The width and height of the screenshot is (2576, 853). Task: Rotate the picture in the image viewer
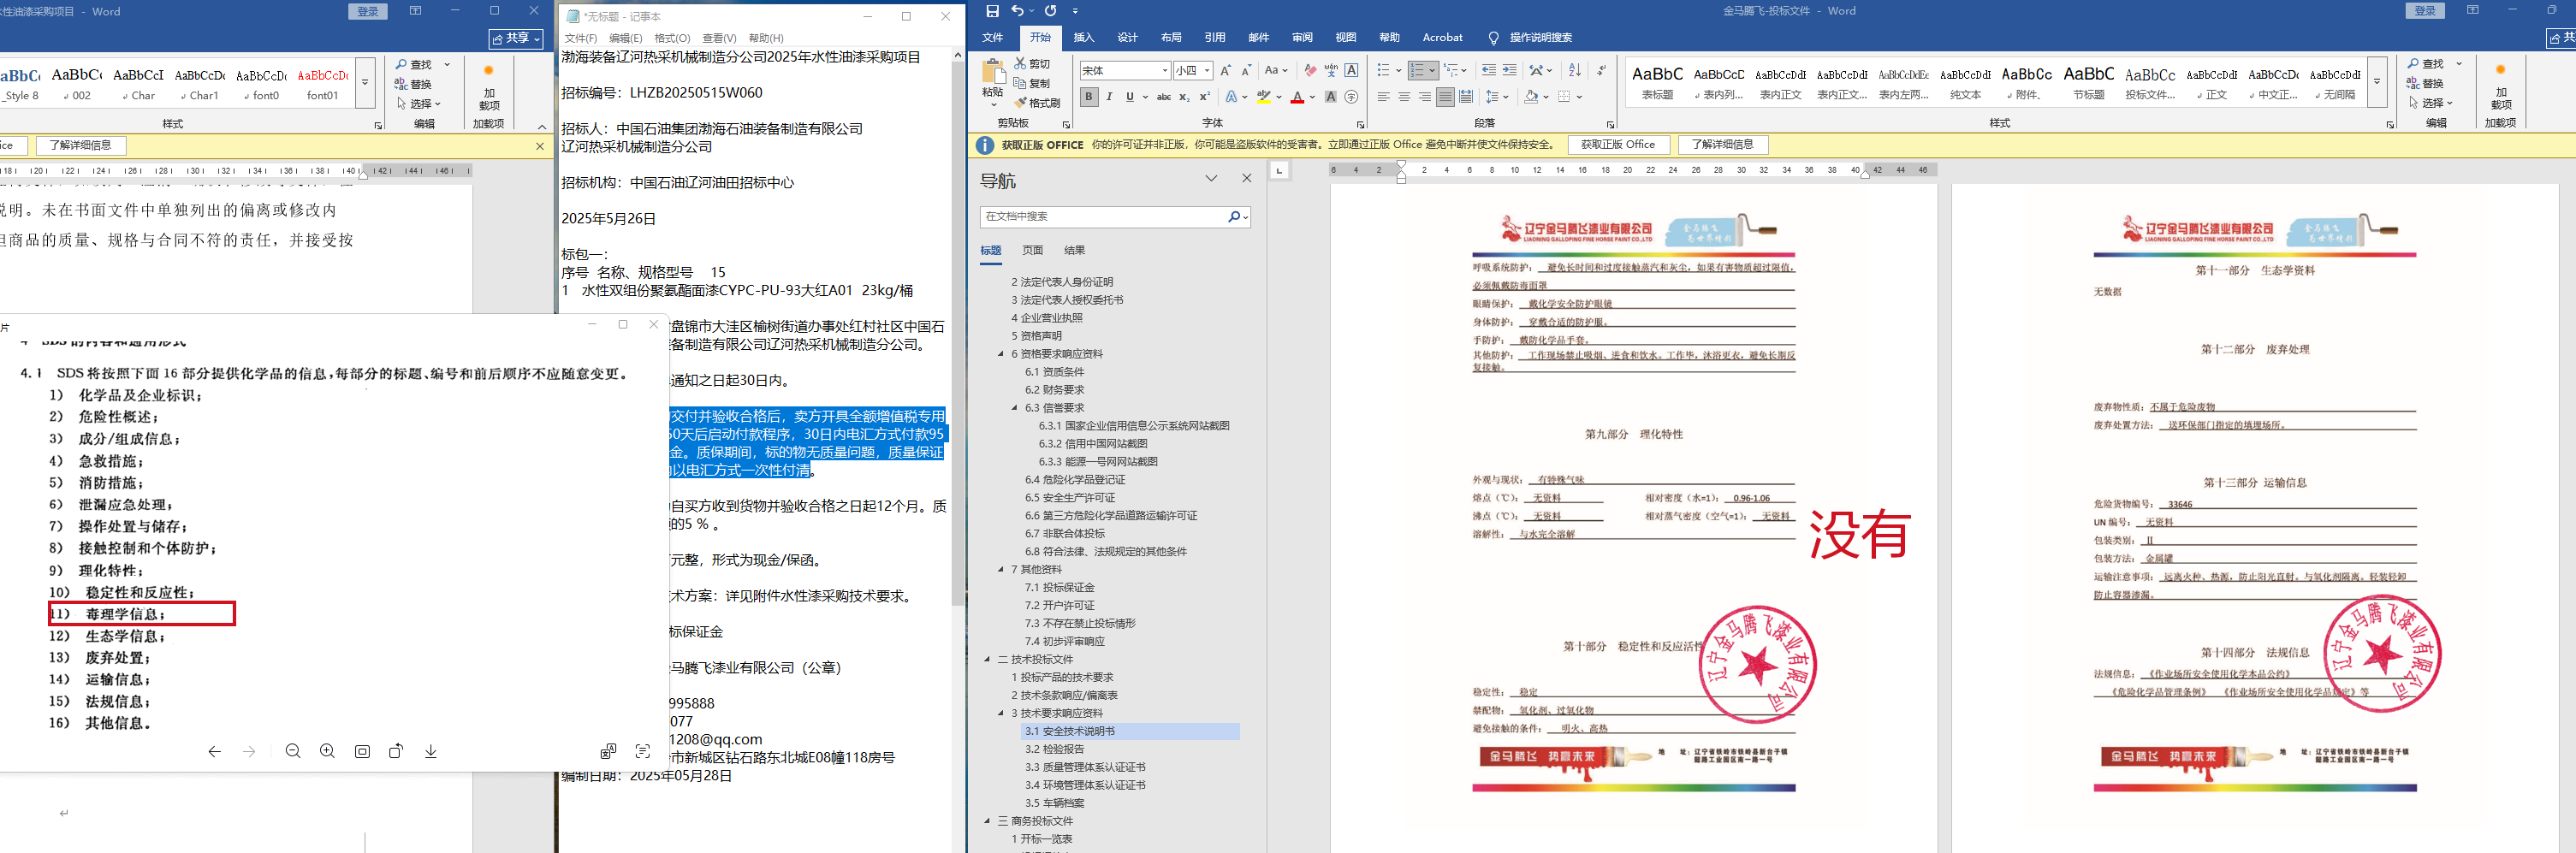pyautogui.click(x=396, y=751)
